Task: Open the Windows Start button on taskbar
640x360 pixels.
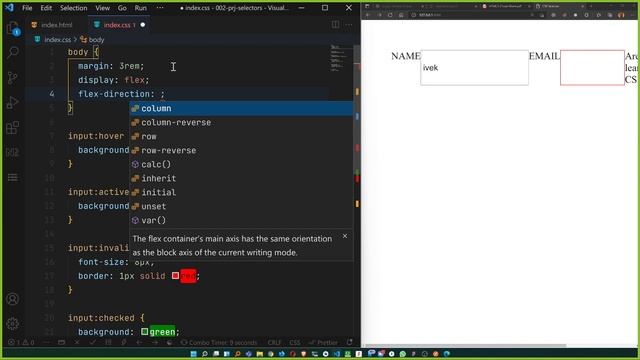Action: click(x=194, y=353)
